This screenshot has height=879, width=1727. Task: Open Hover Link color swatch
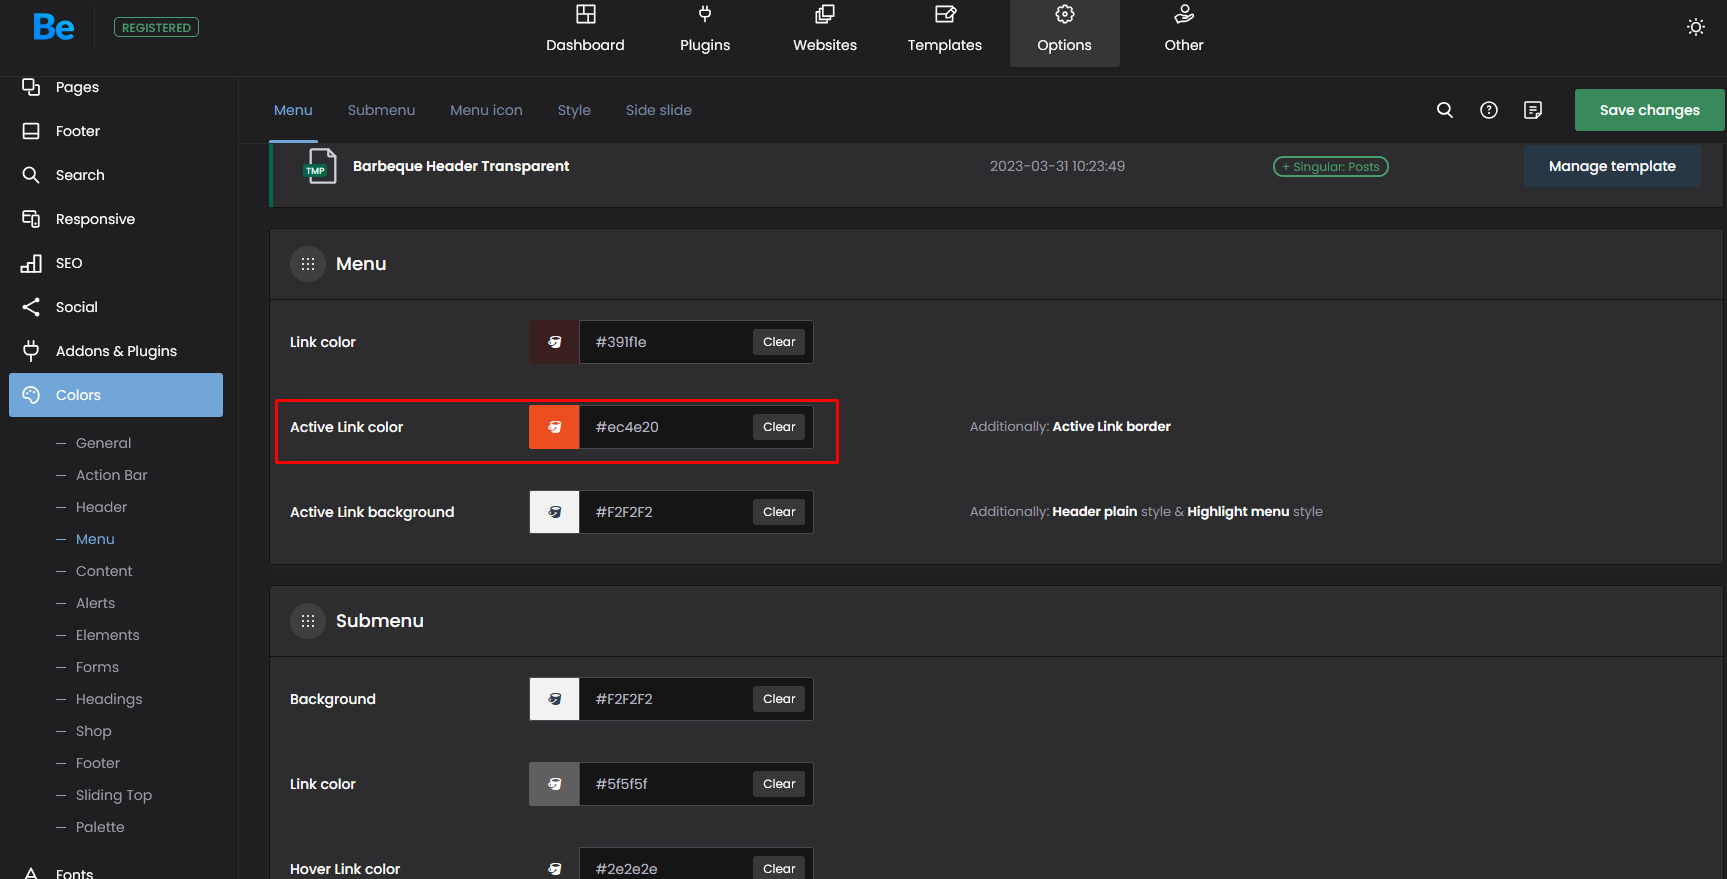click(554, 866)
